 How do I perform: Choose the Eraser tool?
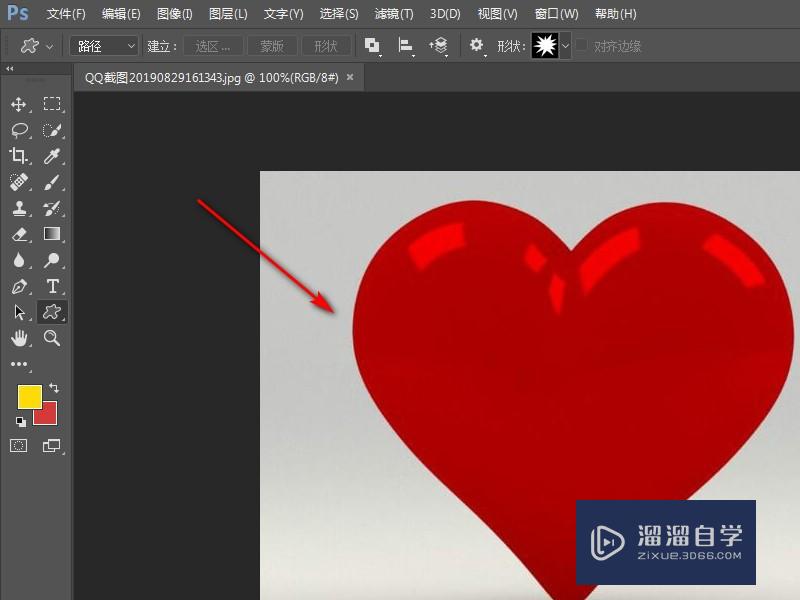pyautogui.click(x=20, y=234)
